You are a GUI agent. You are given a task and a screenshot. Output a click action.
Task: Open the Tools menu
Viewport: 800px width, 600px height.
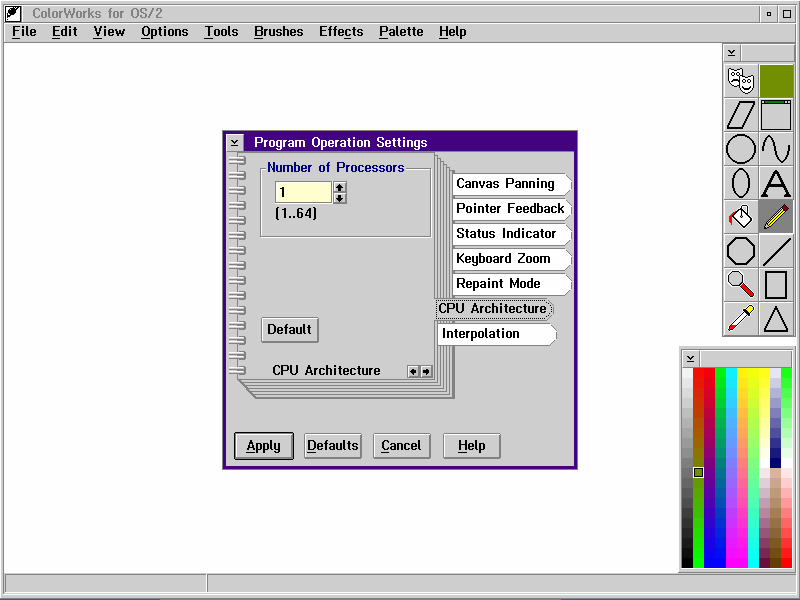click(221, 32)
